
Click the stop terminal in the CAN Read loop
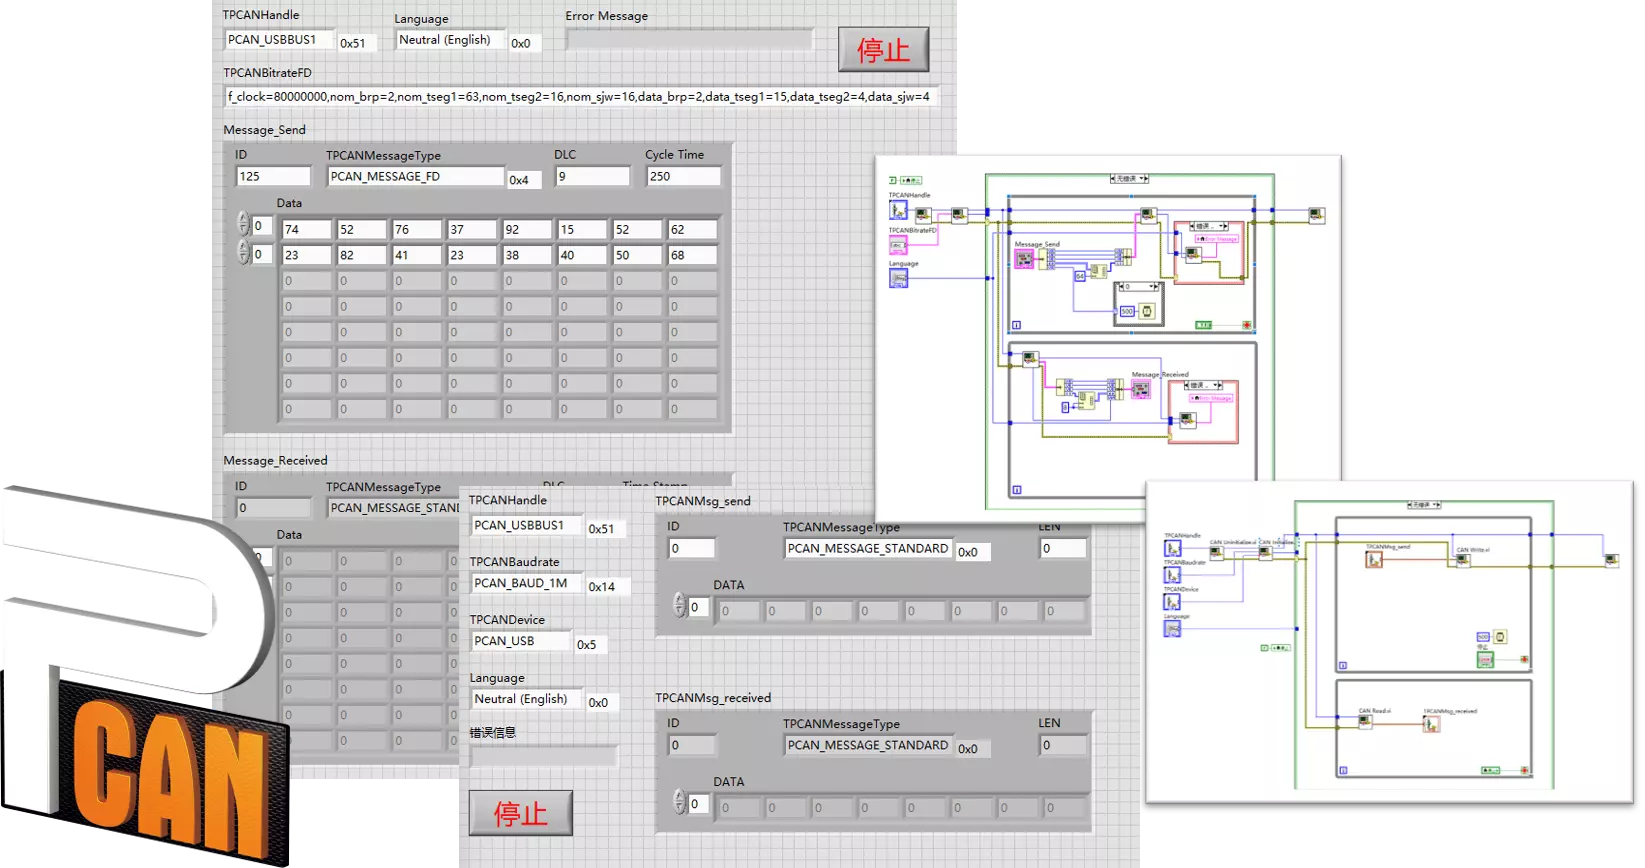pyautogui.click(x=1524, y=770)
